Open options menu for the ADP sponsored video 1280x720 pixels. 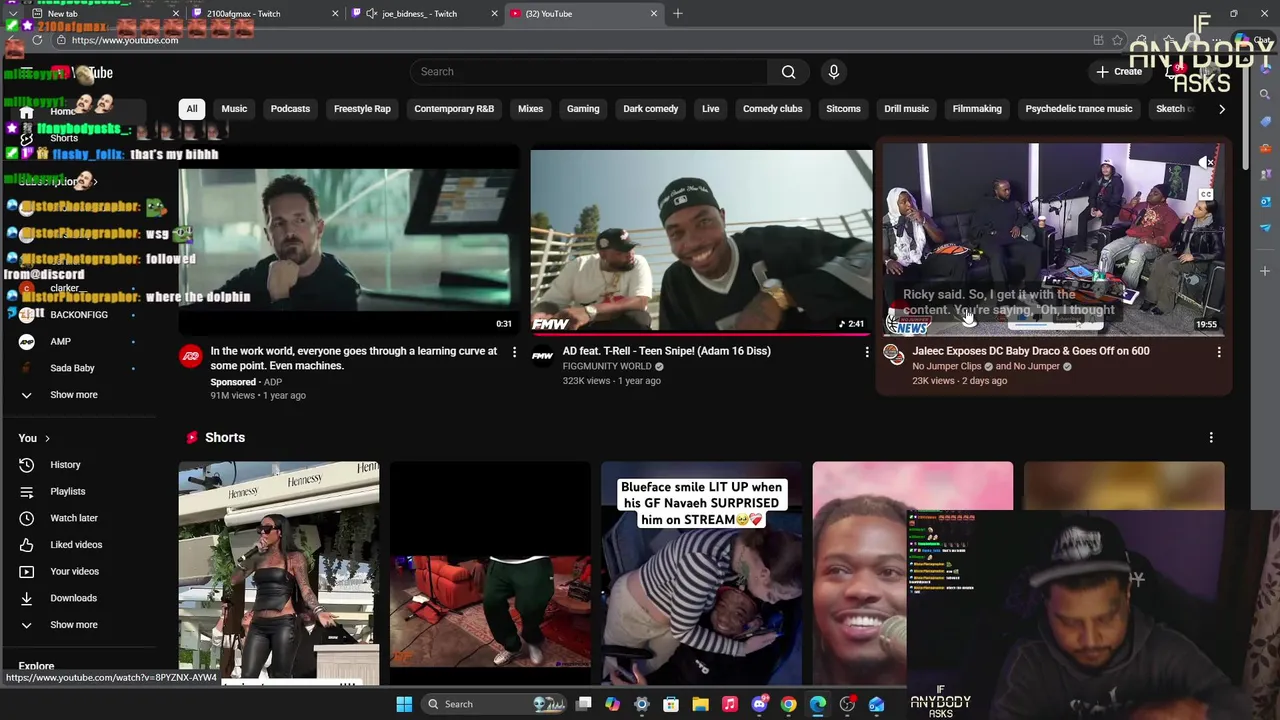514,352
